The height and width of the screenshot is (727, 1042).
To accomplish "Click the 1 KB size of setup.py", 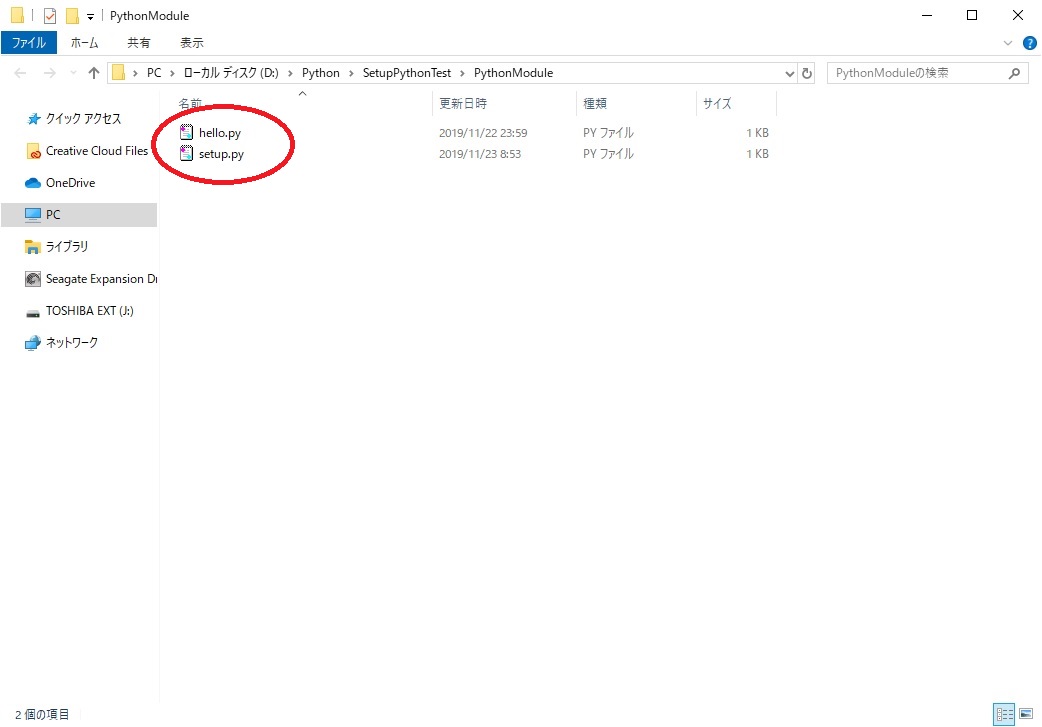I will [x=758, y=154].
